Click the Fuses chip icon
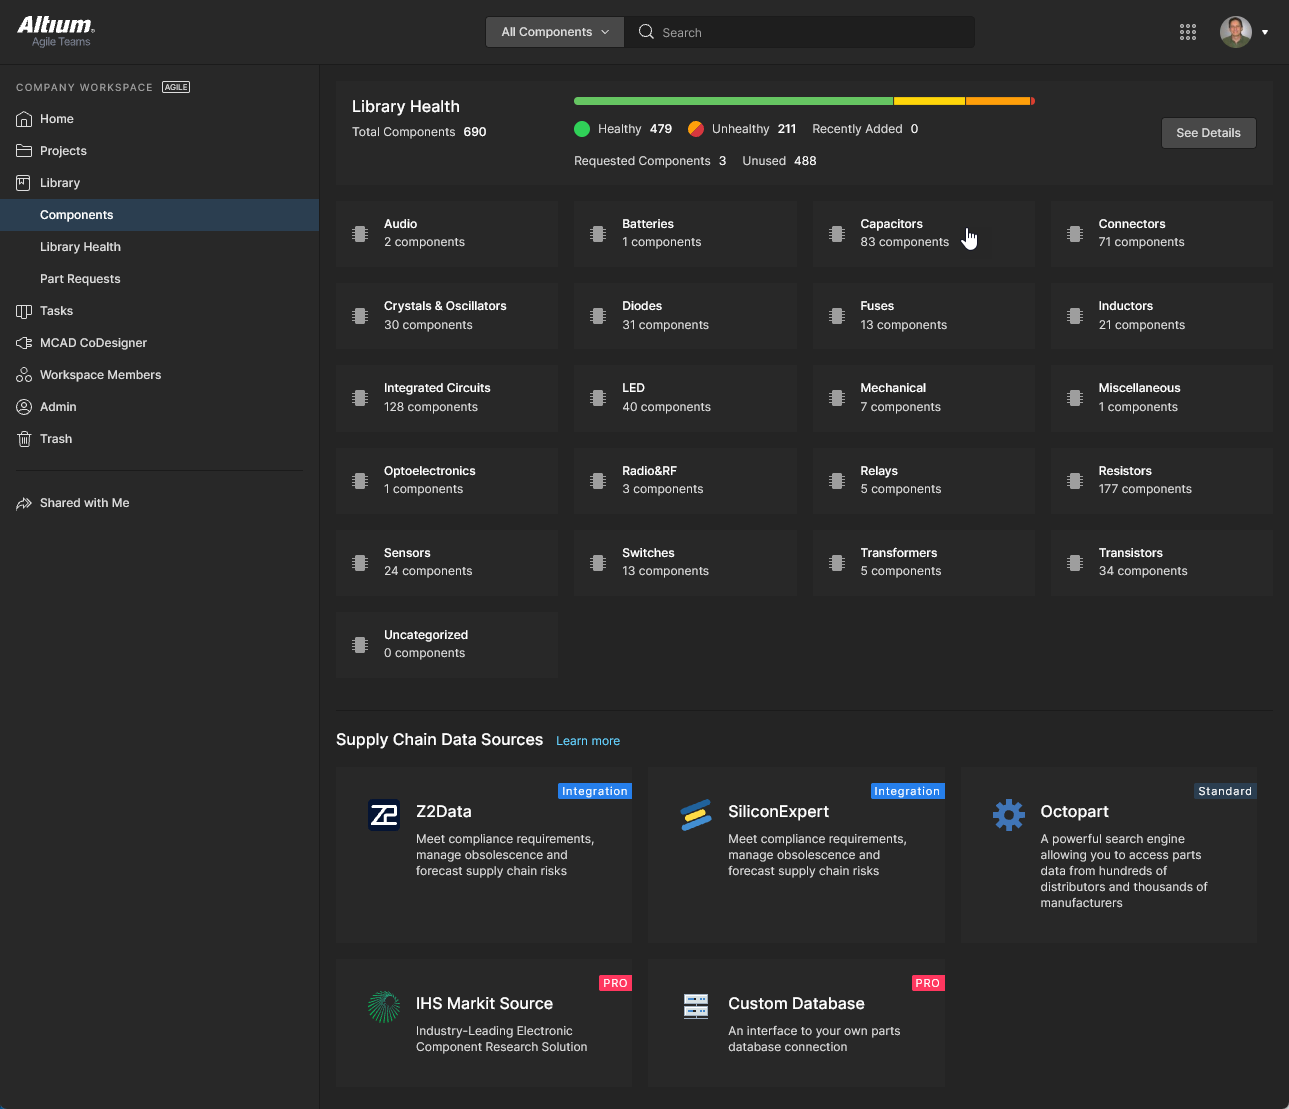 (837, 316)
